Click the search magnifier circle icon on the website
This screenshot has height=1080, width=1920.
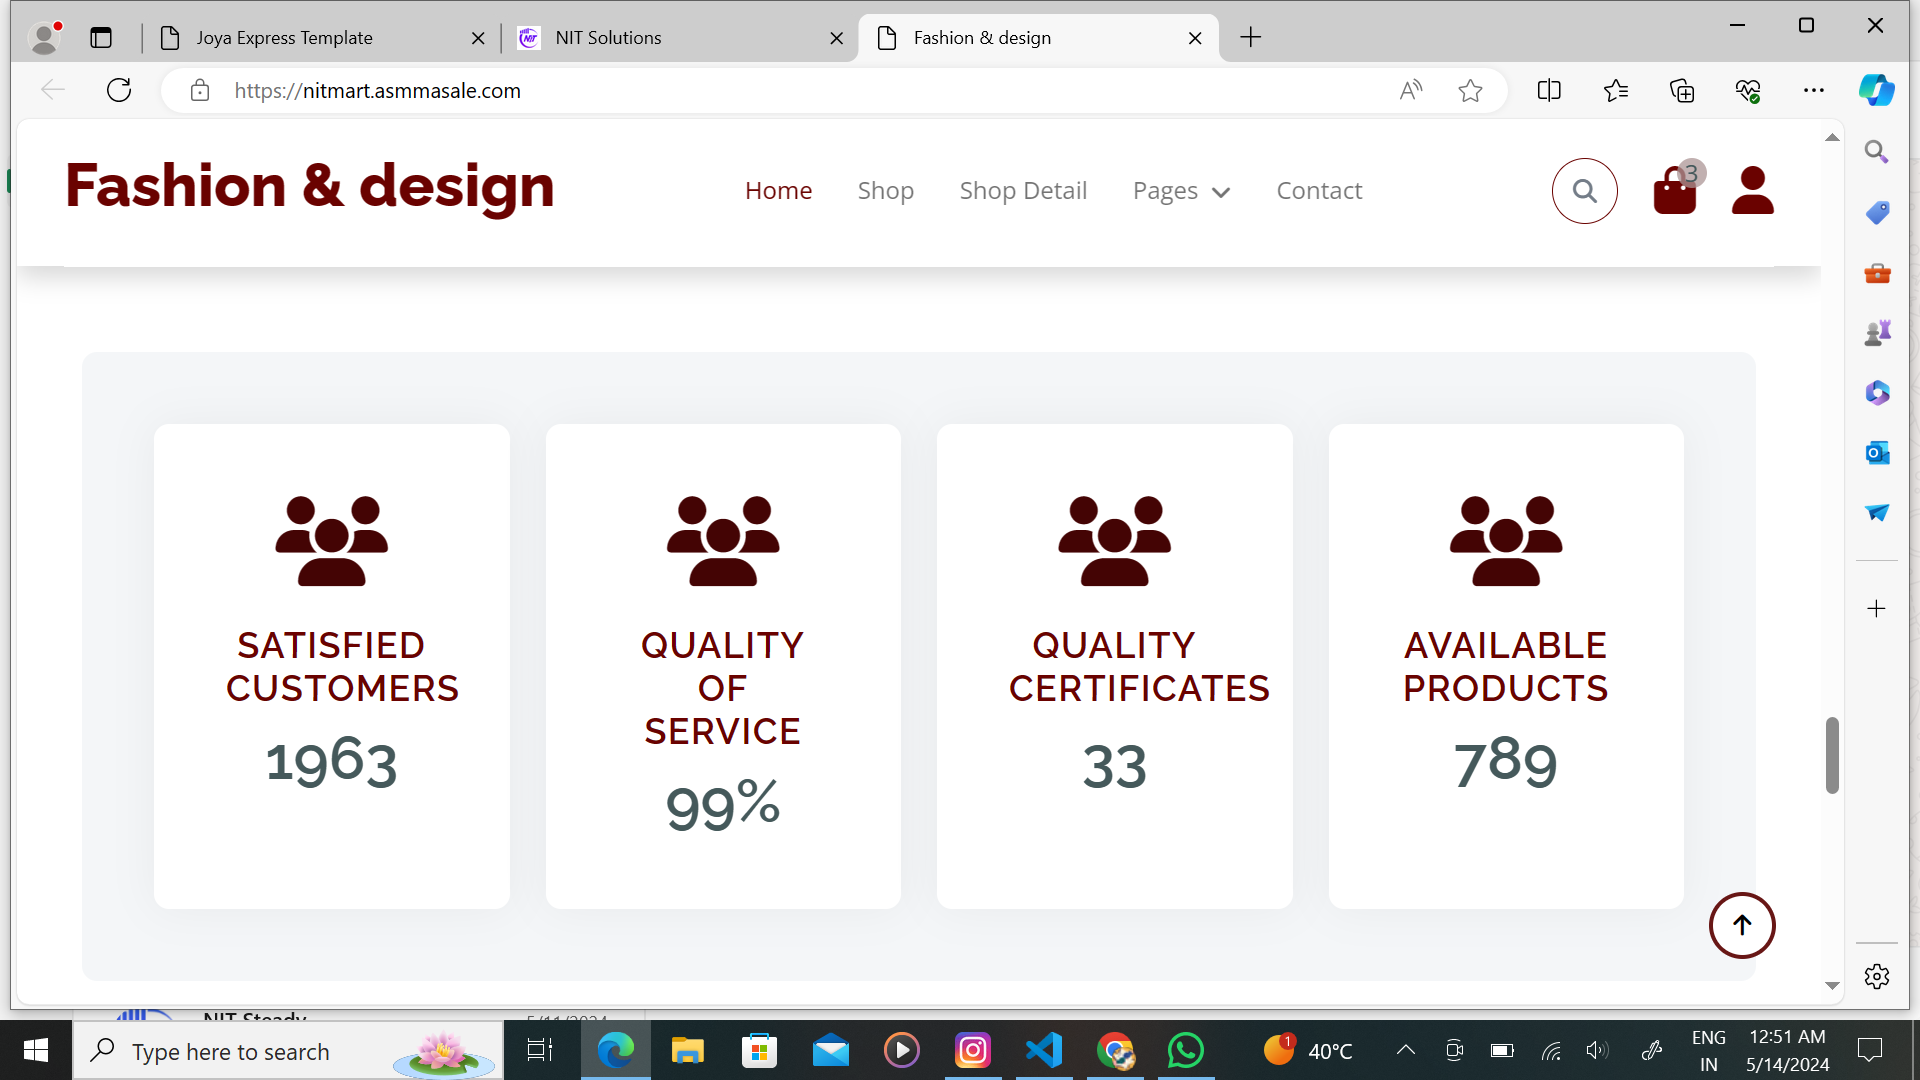click(1584, 191)
